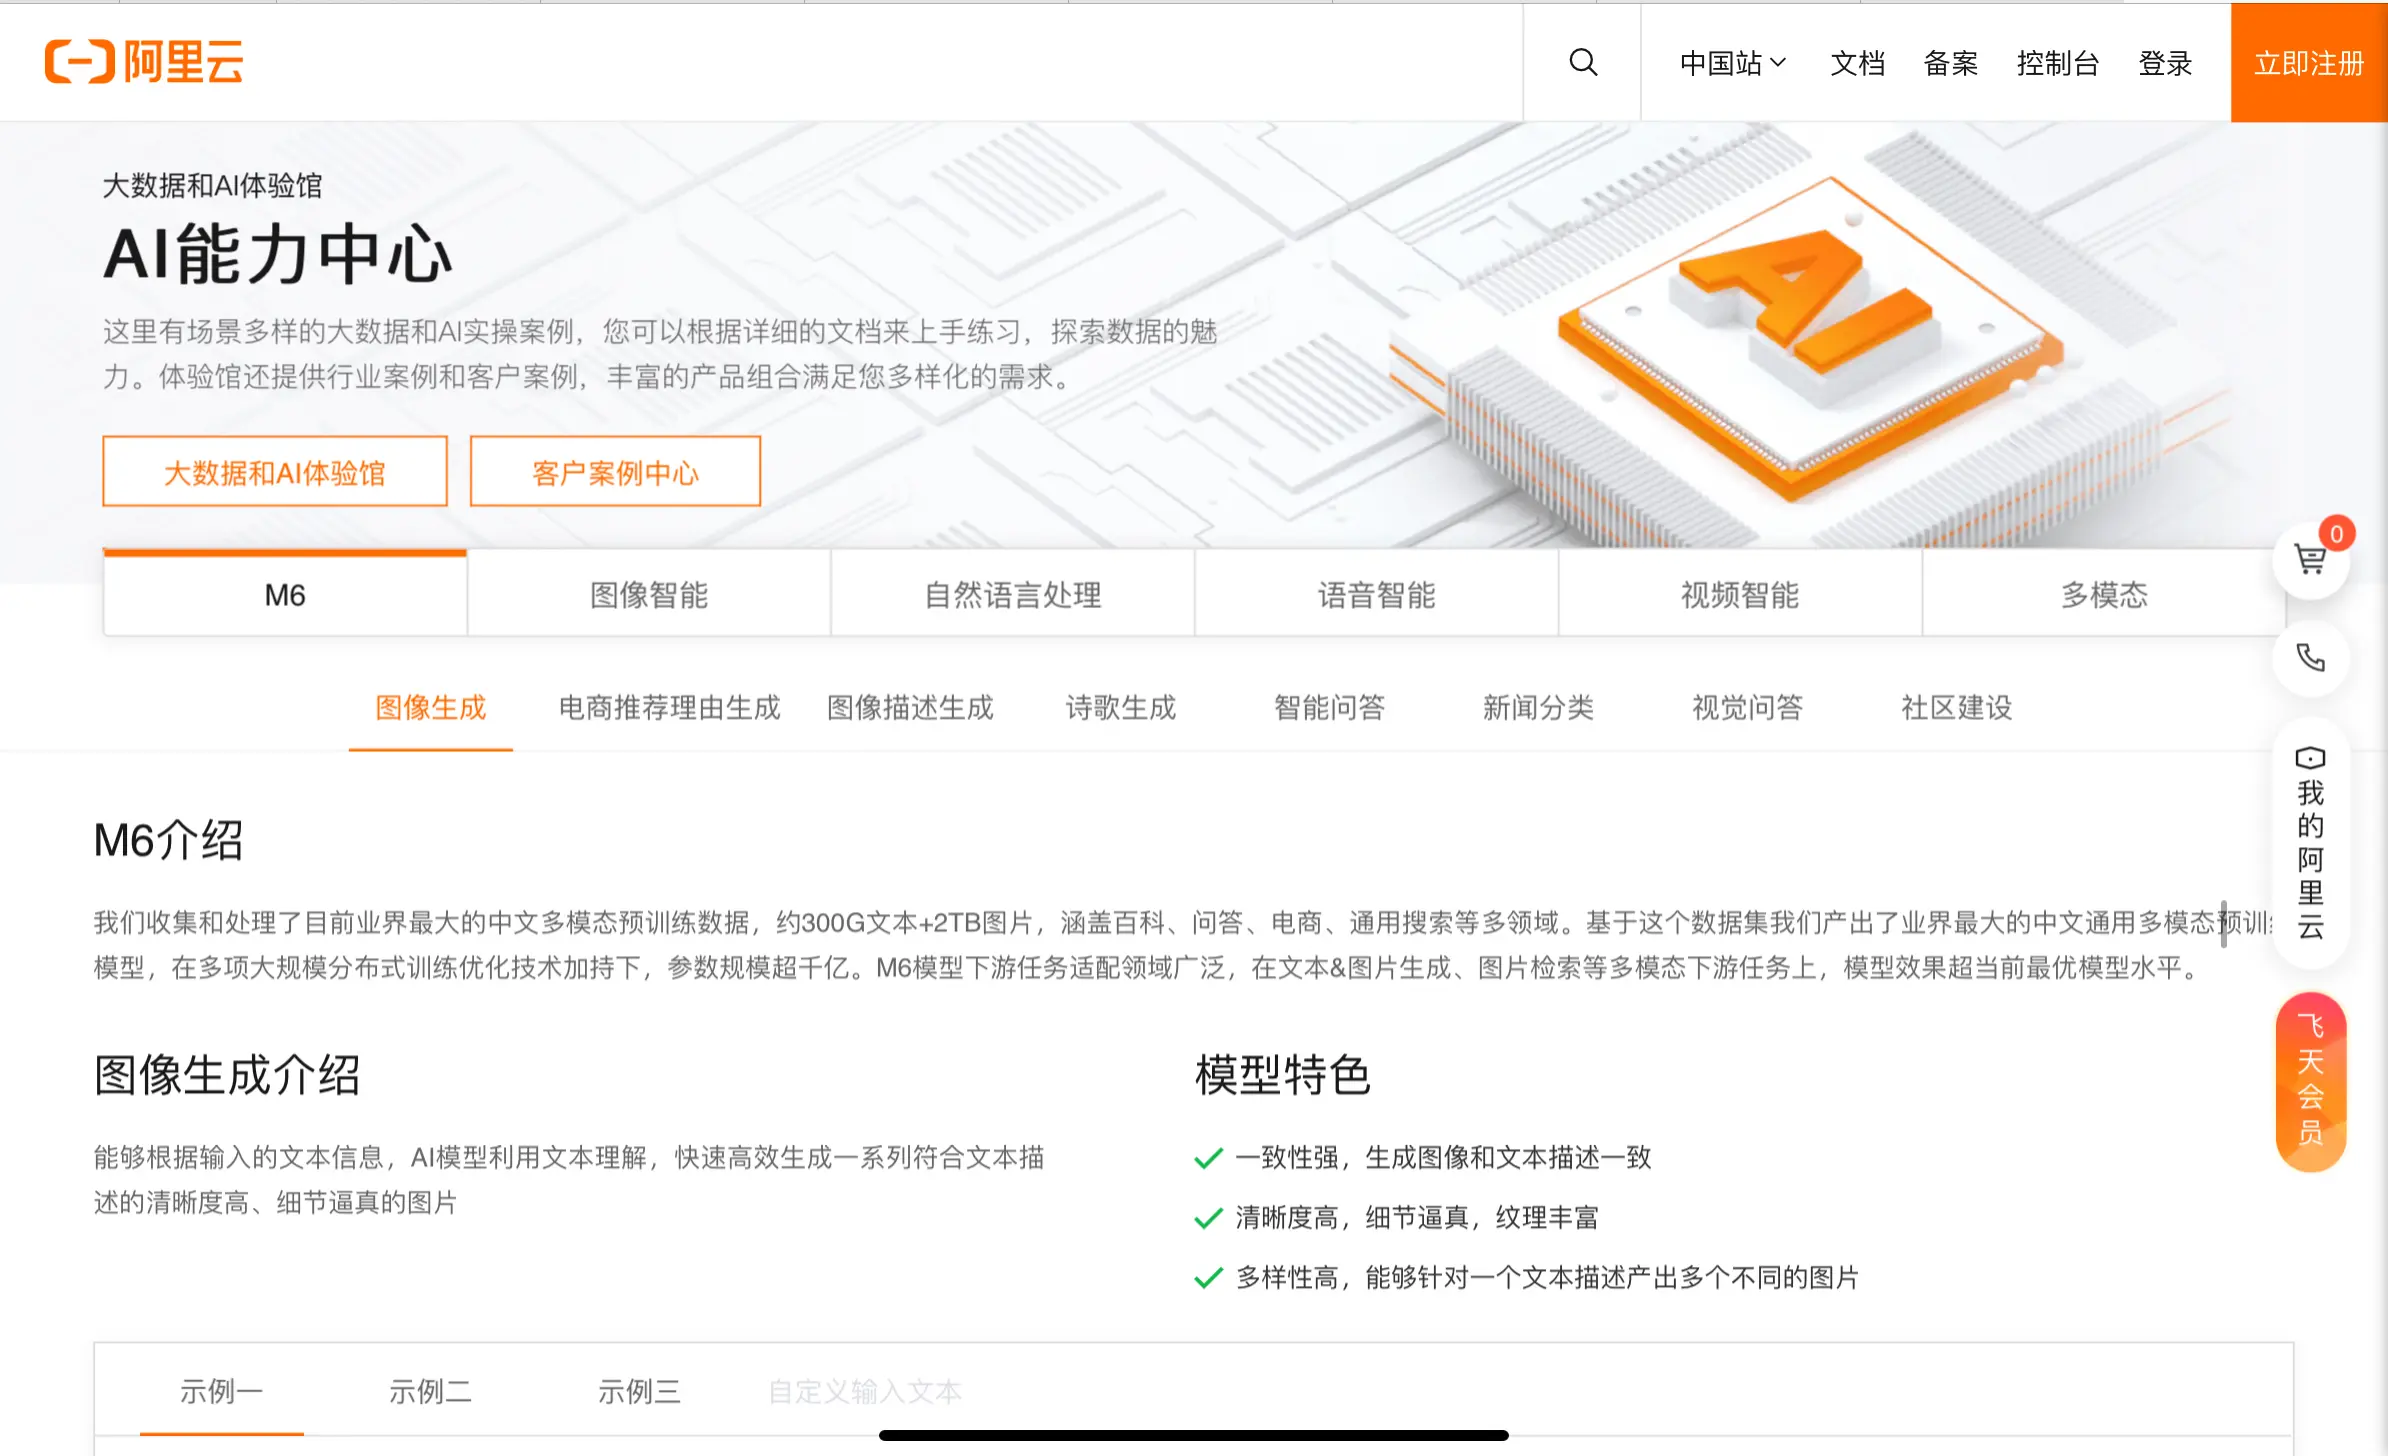Select the 自定义输入文本 tab

tap(865, 1391)
